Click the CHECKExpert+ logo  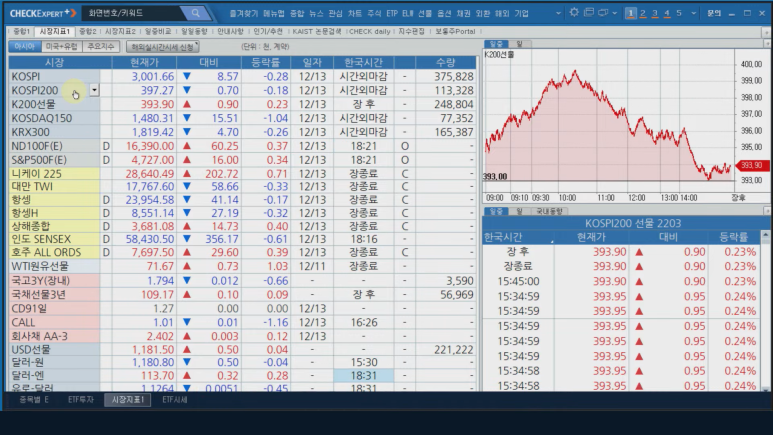pyautogui.click(x=43, y=13)
